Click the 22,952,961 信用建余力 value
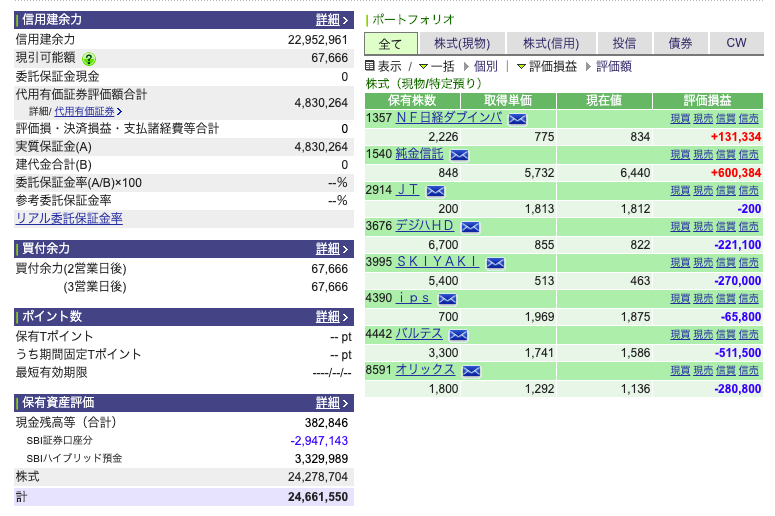The image size is (775, 516). (x=318, y=40)
